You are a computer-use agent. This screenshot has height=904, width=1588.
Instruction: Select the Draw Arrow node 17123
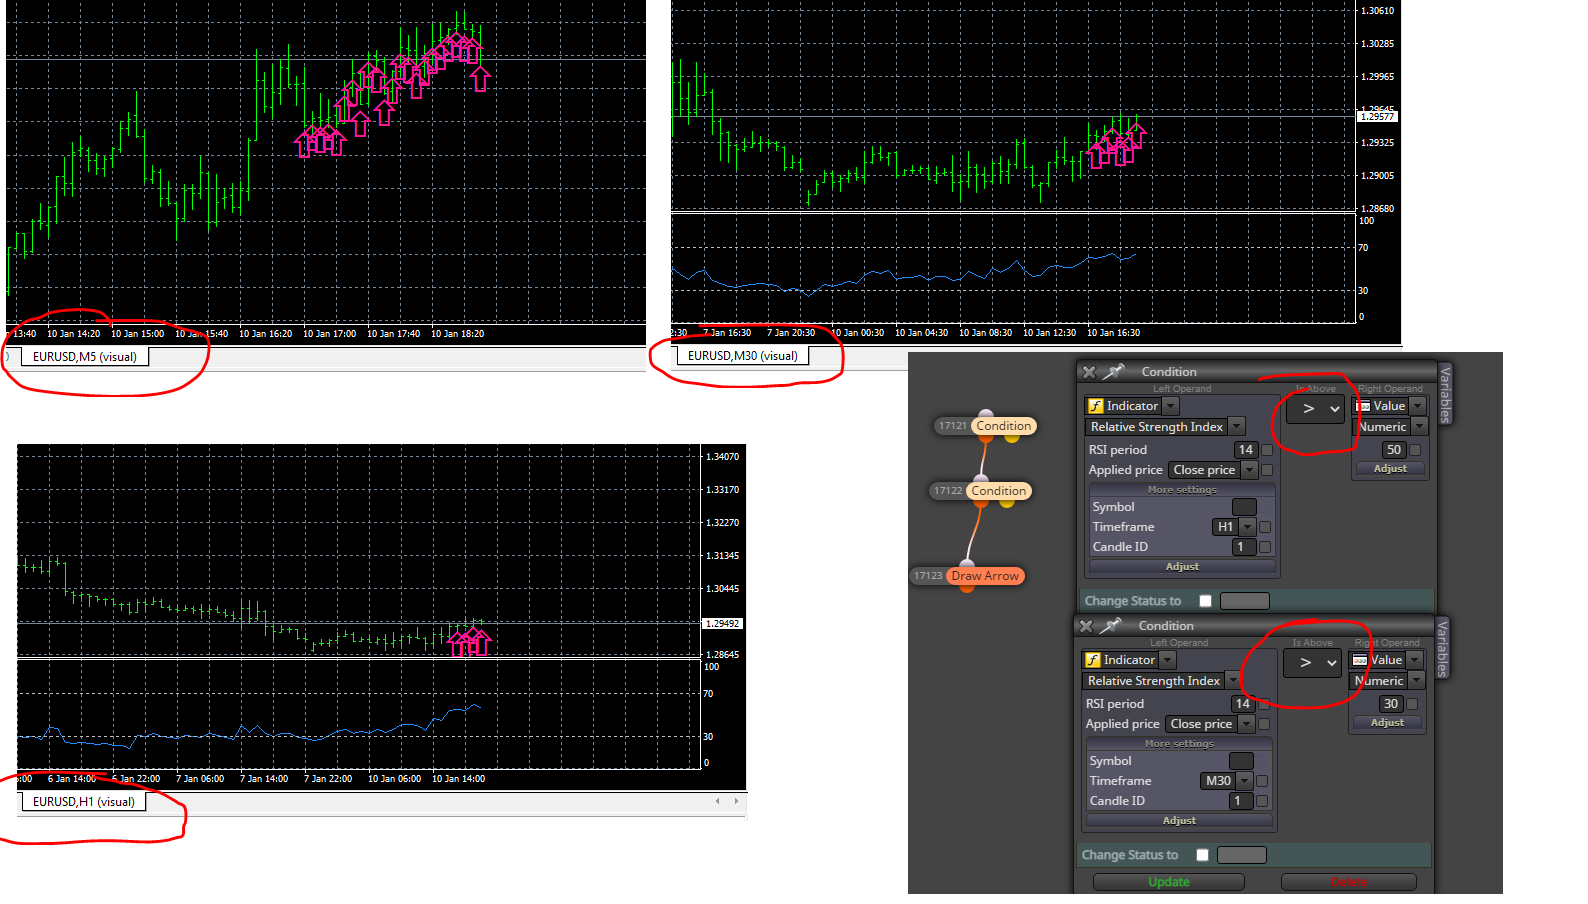[985, 576]
